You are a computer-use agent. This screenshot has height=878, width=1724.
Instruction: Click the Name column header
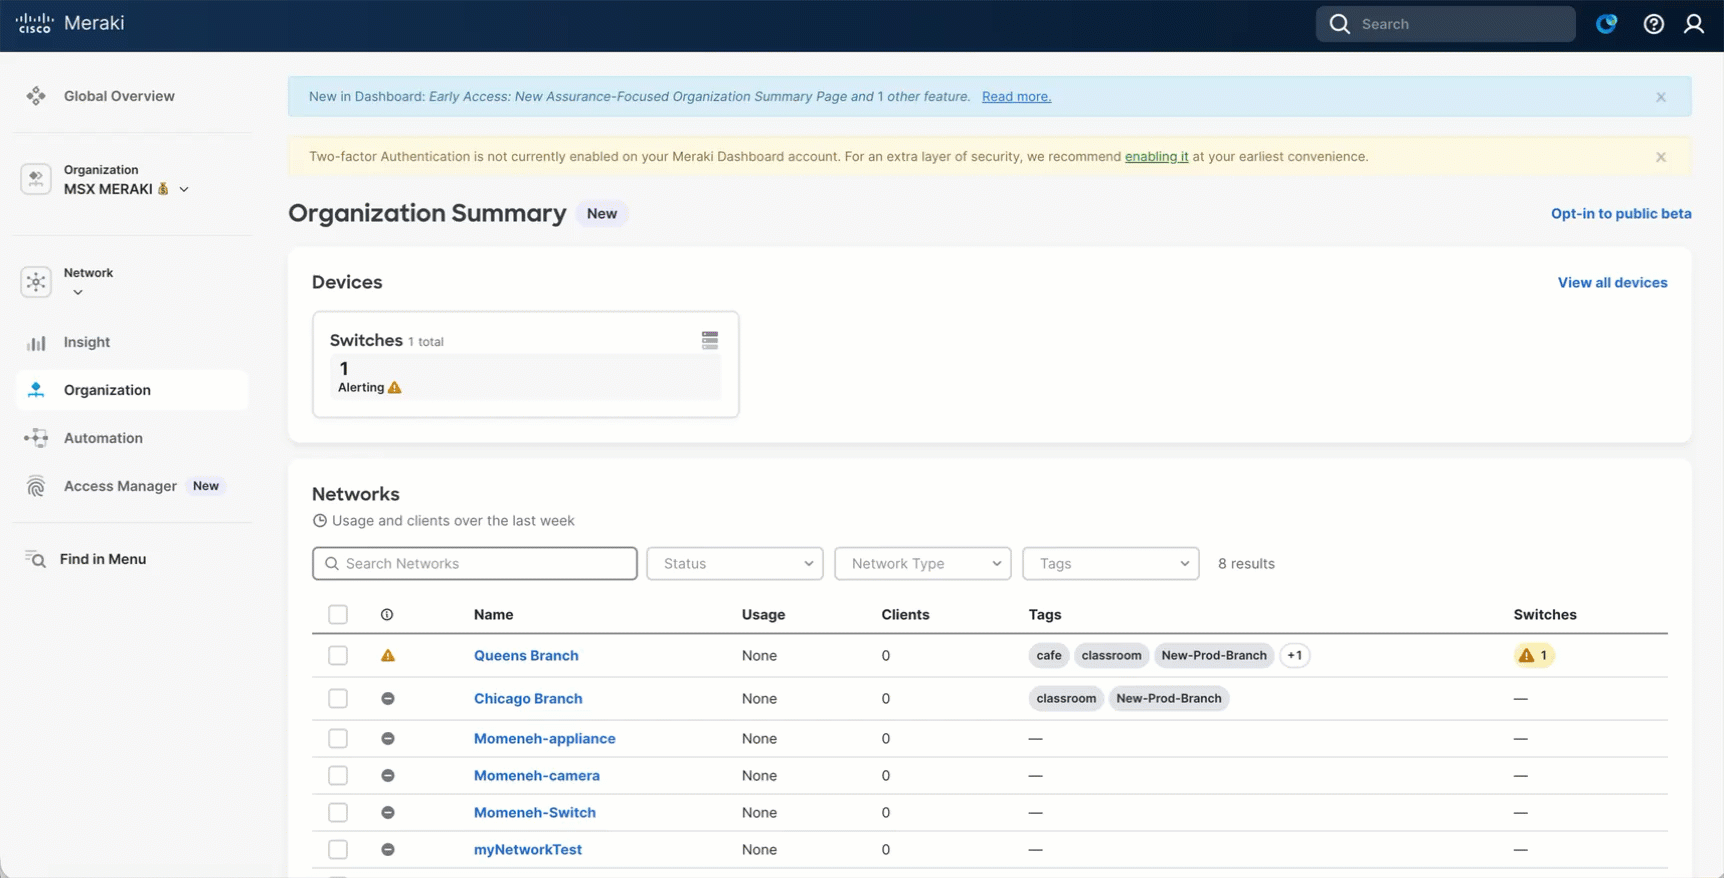(494, 615)
